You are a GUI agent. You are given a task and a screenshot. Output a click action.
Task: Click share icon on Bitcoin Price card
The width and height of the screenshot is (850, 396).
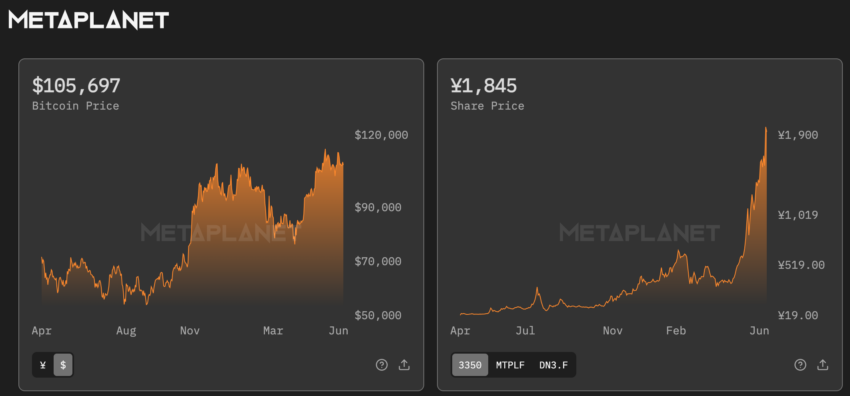(x=404, y=365)
